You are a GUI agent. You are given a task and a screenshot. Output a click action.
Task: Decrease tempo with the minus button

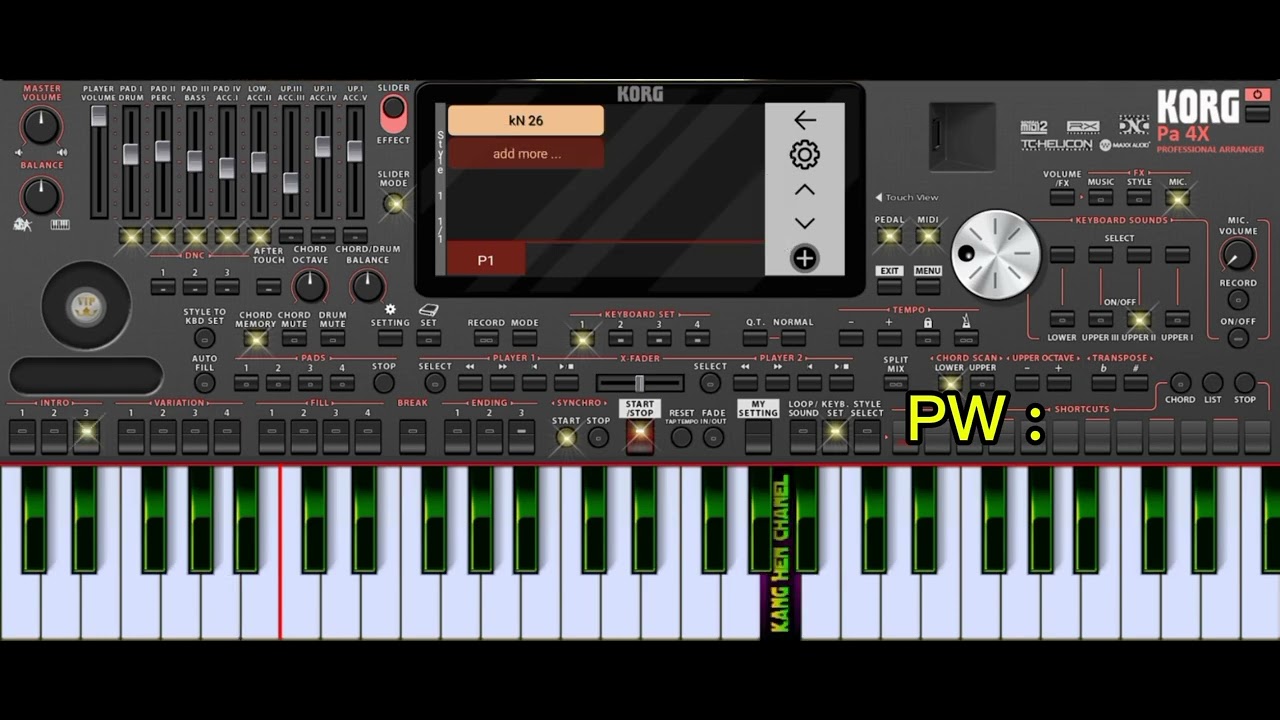851,339
